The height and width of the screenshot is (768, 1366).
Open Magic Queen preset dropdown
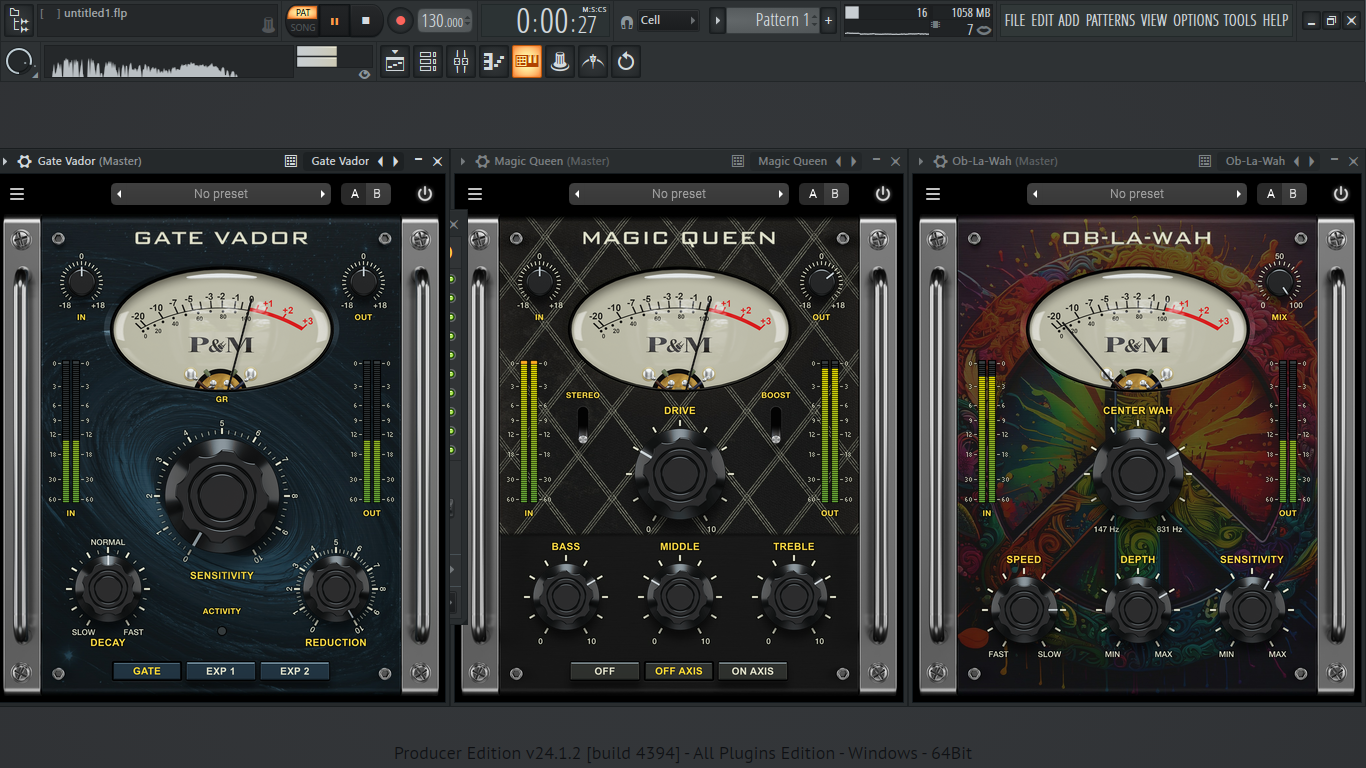pyautogui.click(x=679, y=194)
